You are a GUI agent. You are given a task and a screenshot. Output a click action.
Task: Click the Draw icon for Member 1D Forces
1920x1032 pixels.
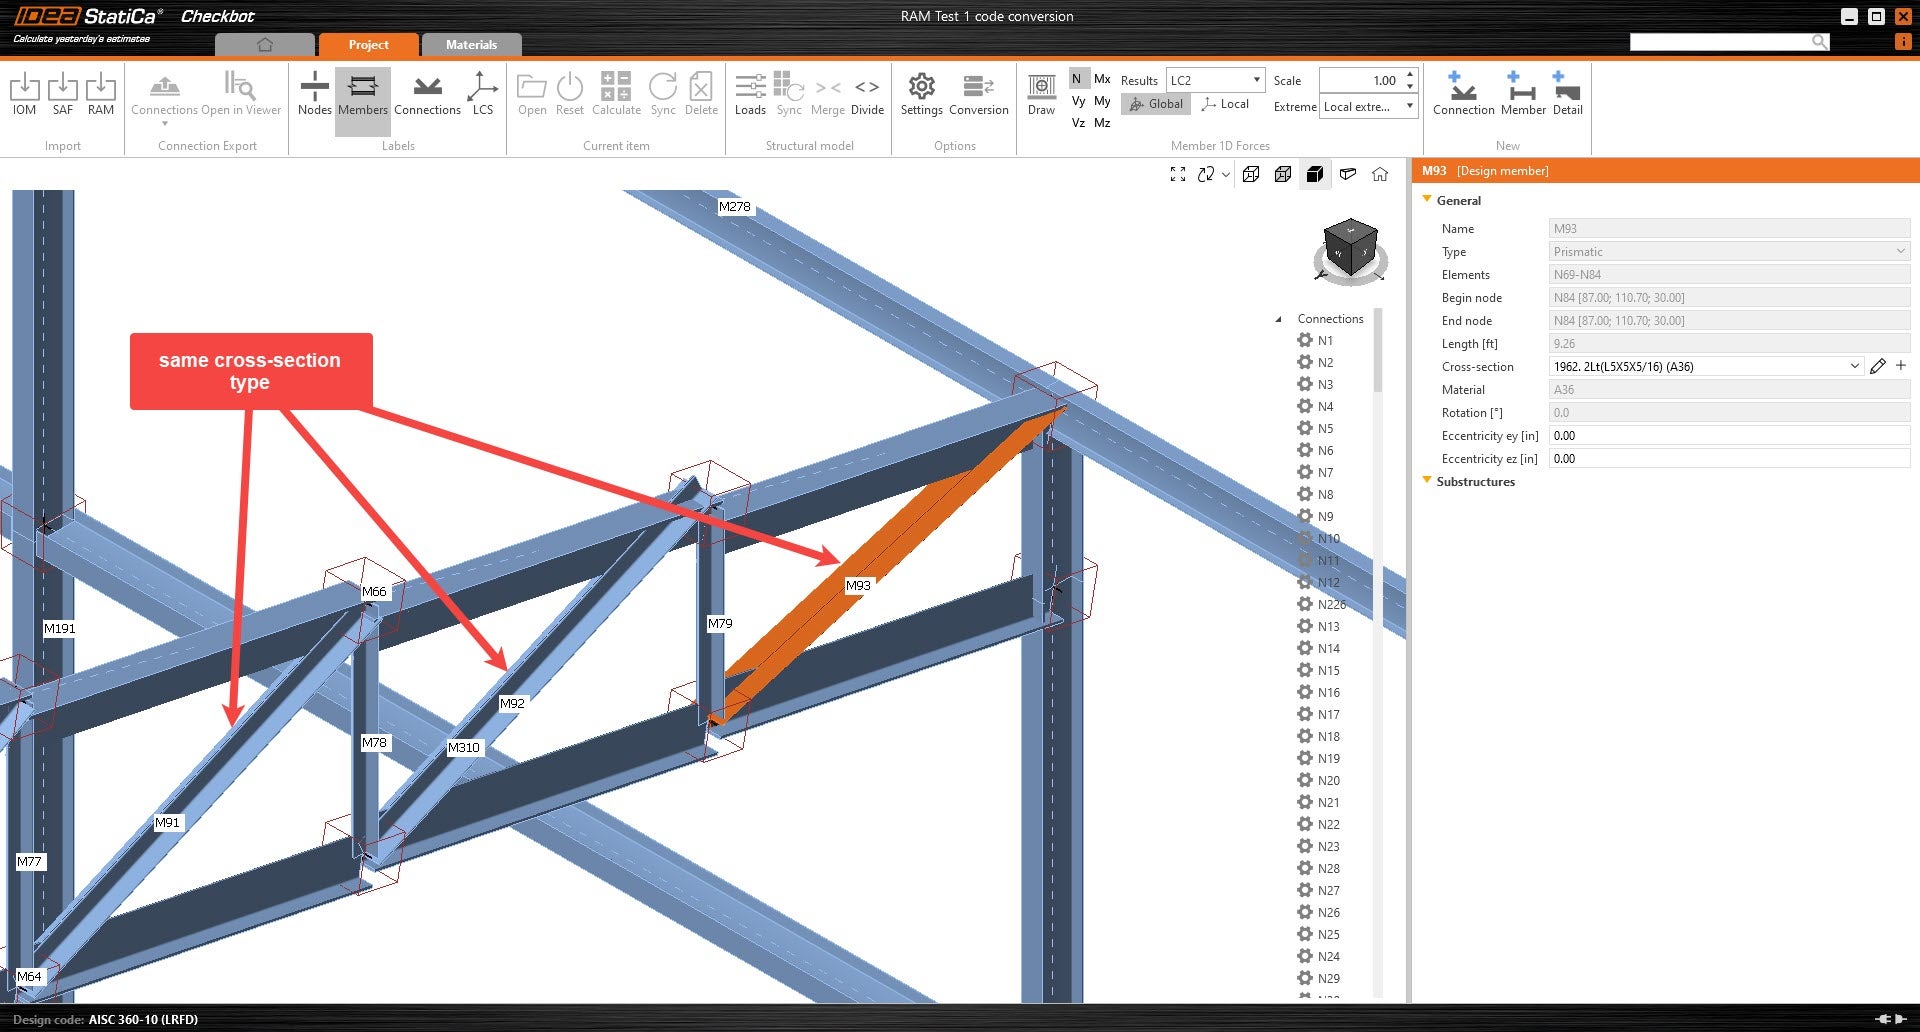point(1041,92)
